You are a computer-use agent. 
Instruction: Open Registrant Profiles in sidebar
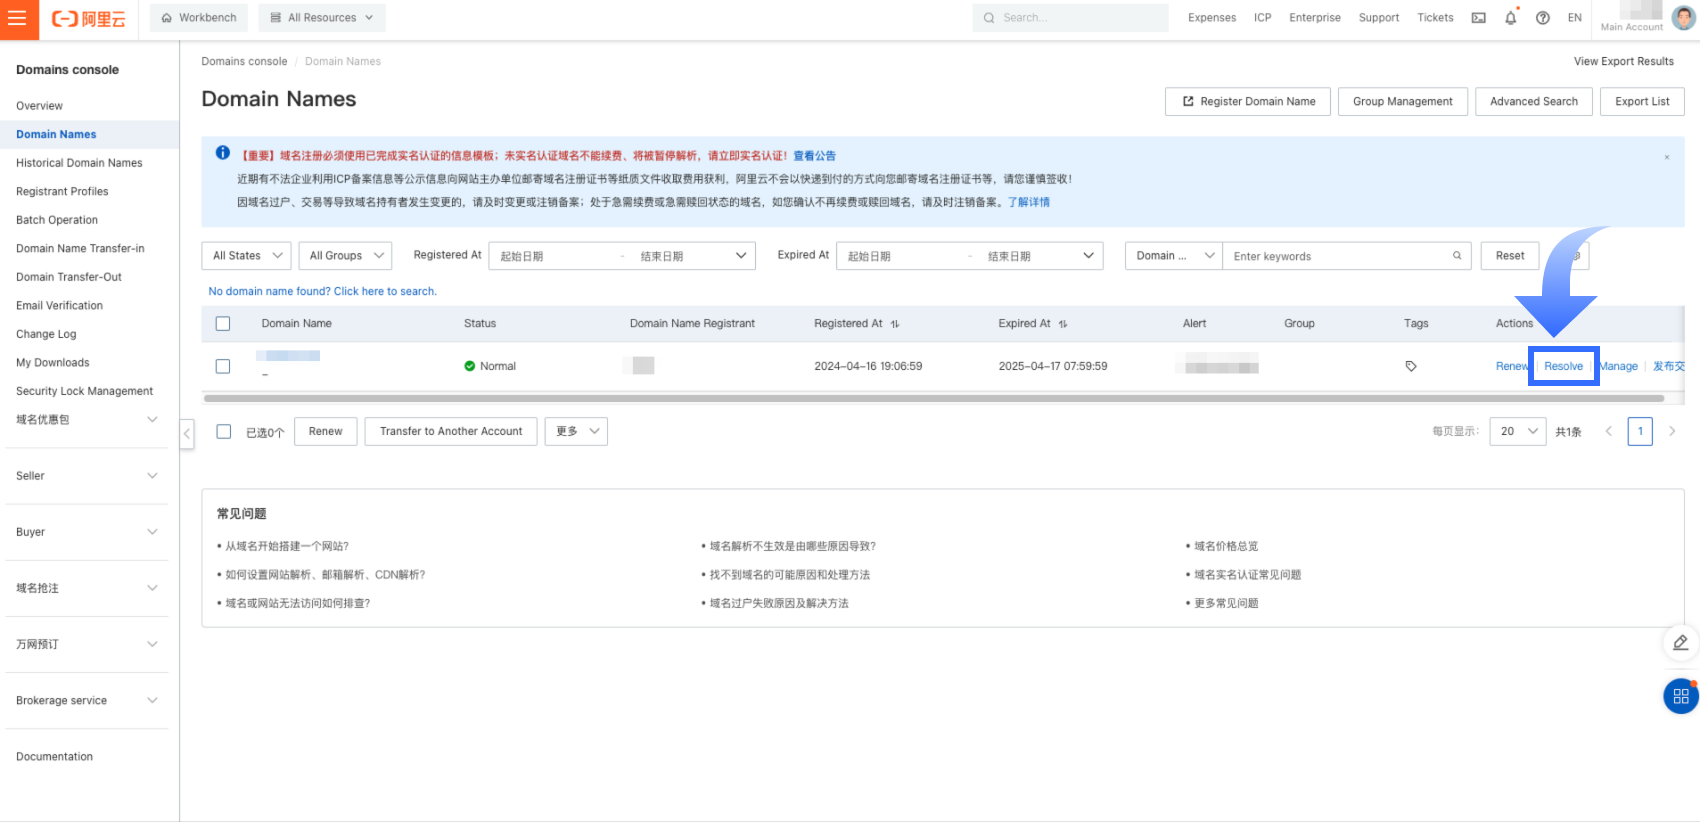coord(62,191)
